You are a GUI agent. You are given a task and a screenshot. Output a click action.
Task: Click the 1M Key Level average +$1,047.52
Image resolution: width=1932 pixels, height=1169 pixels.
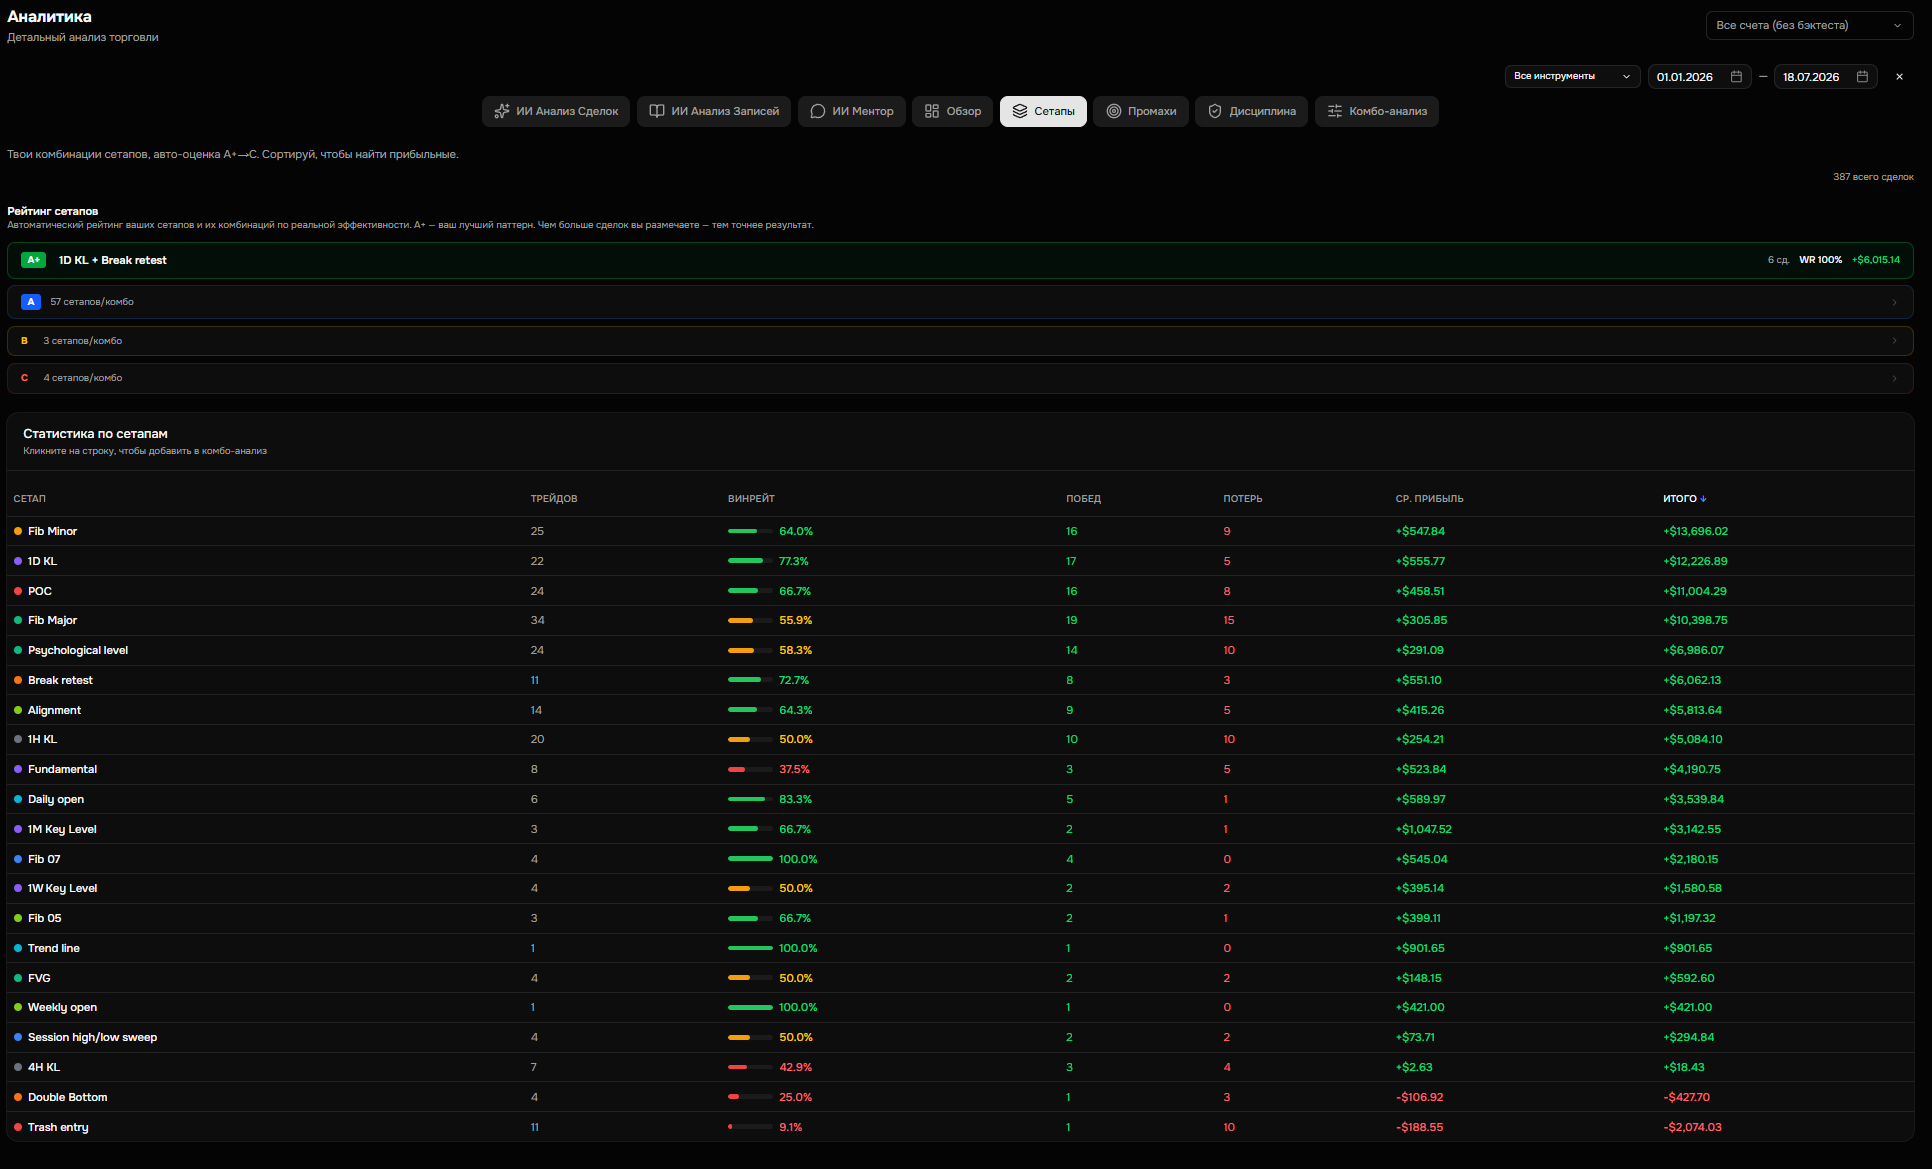tap(1424, 829)
